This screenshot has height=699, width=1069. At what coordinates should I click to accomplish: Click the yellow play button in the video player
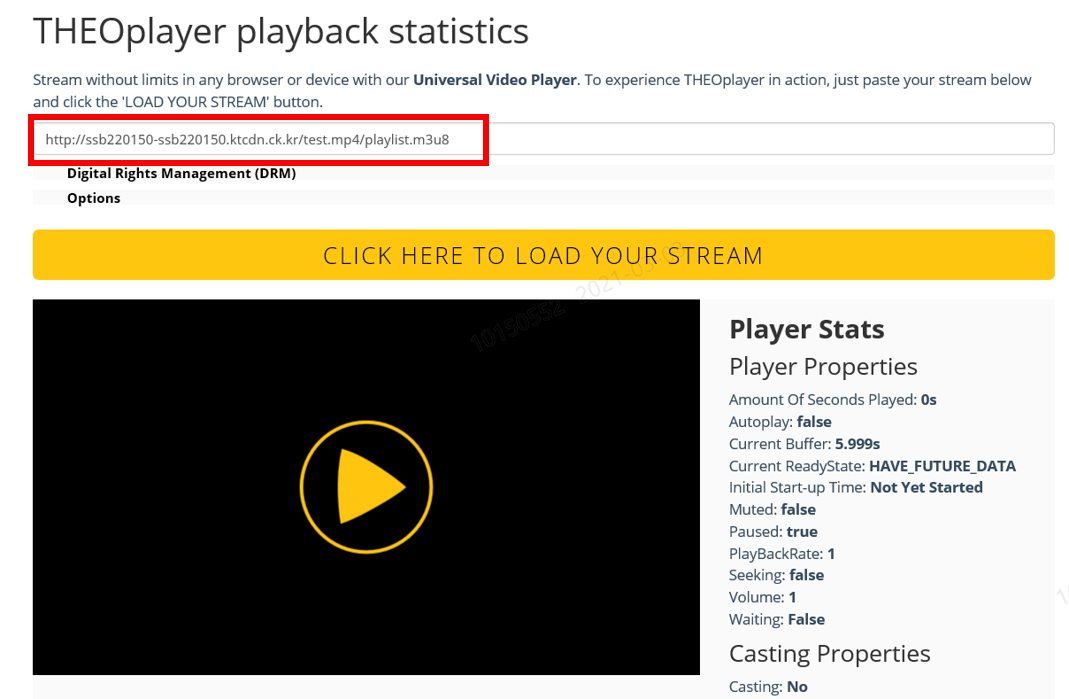click(366, 487)
